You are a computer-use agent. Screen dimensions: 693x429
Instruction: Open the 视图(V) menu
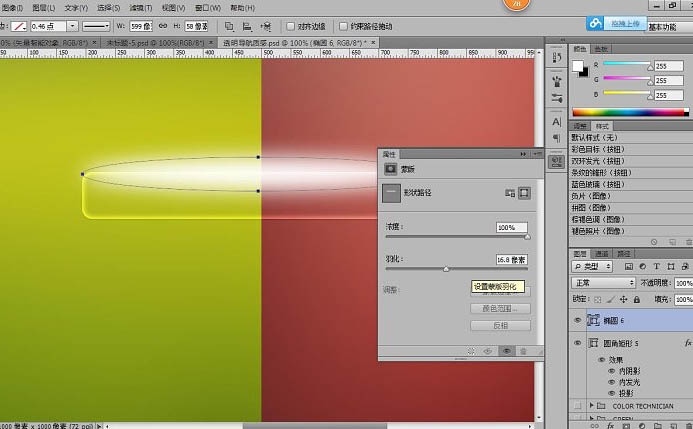(x=173, y=8)
